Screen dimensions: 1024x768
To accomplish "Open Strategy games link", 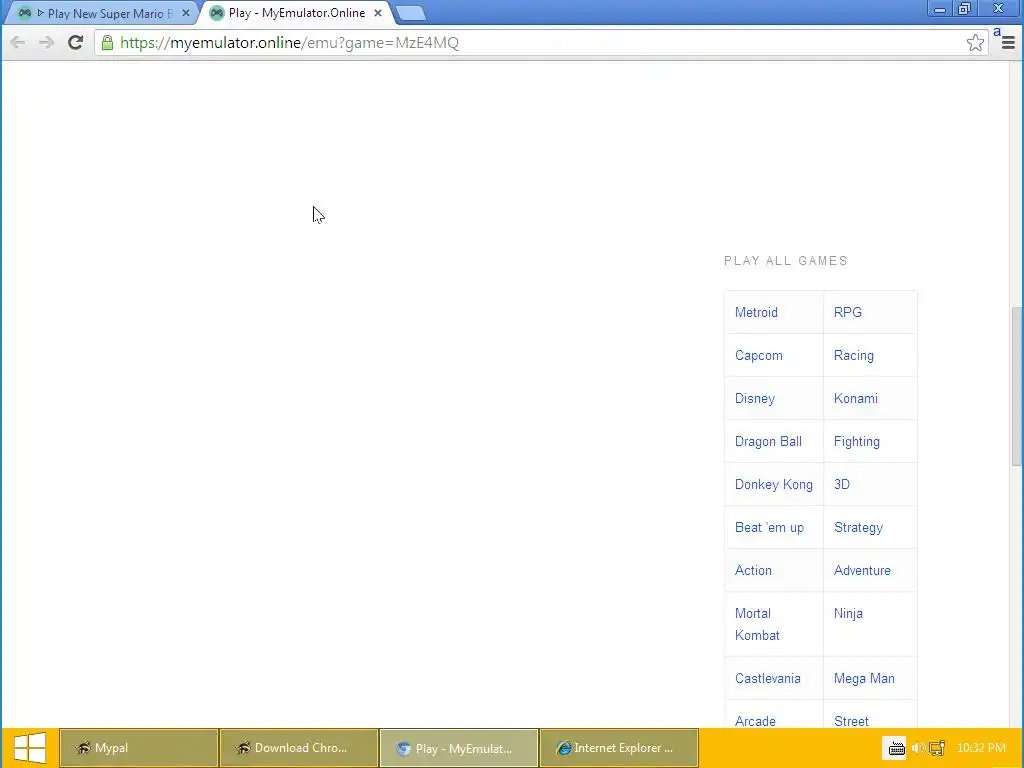I will tap(858, 528).
